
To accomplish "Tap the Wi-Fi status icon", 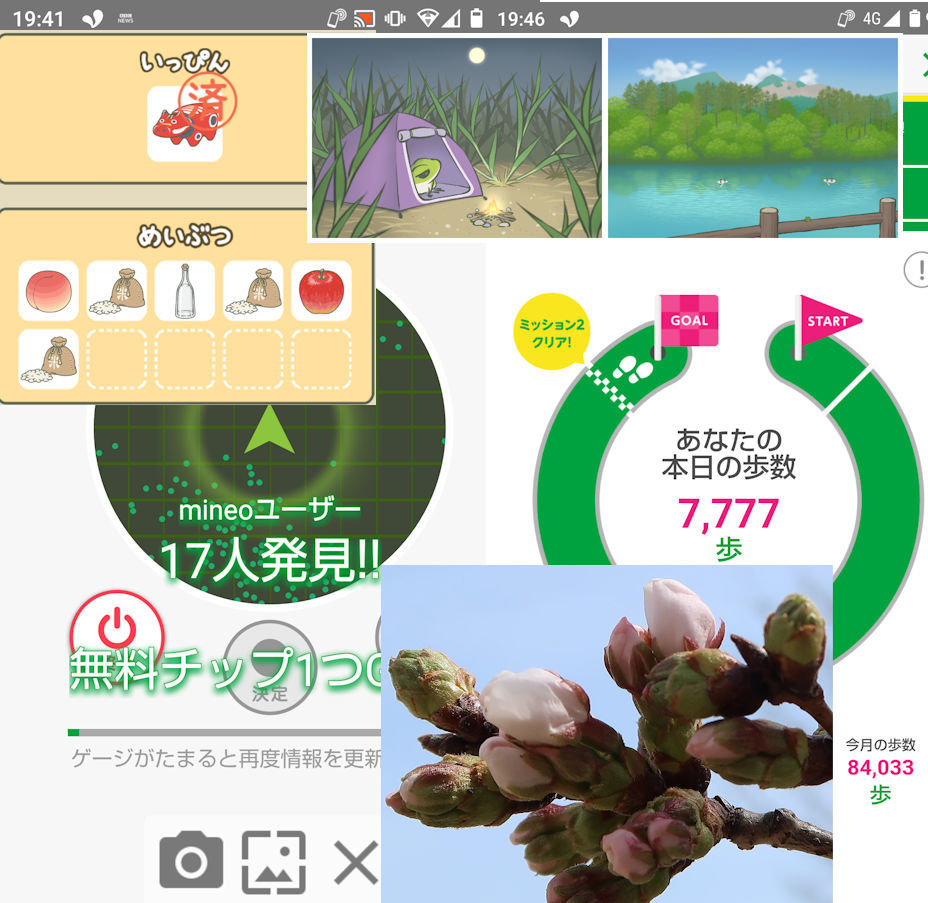I will click(x=427, y=19).
